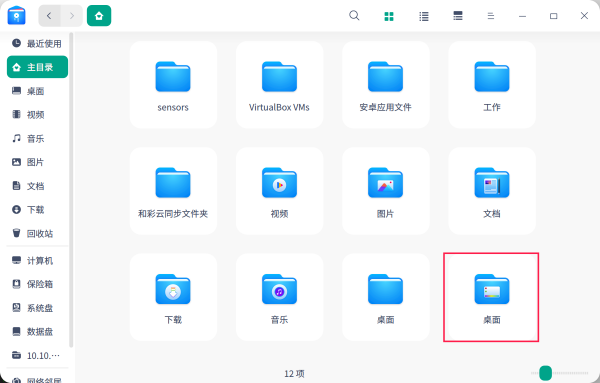Open 回收站 in the sidebar
The width and height of the screenshot is (600, 383).
[37, 233]
